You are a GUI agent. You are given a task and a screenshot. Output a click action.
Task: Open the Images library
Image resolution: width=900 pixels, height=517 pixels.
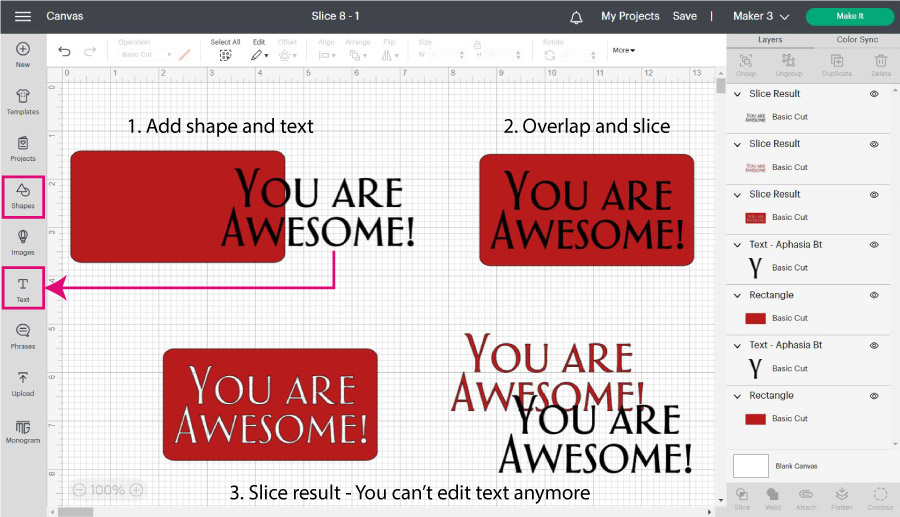23,241
